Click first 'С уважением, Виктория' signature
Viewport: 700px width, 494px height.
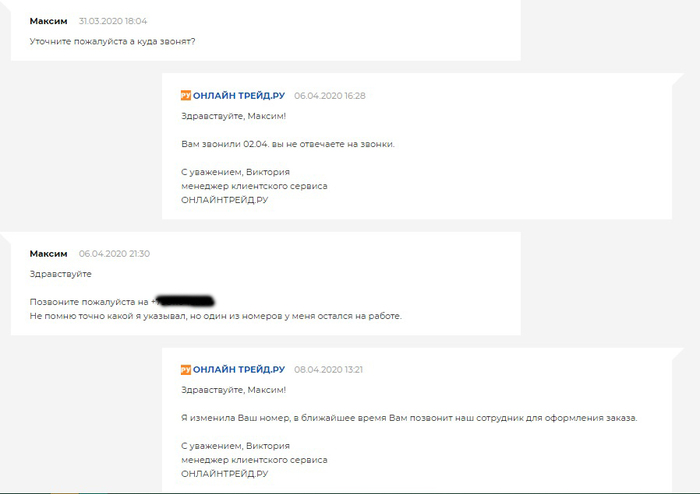[x=235, y=172]
